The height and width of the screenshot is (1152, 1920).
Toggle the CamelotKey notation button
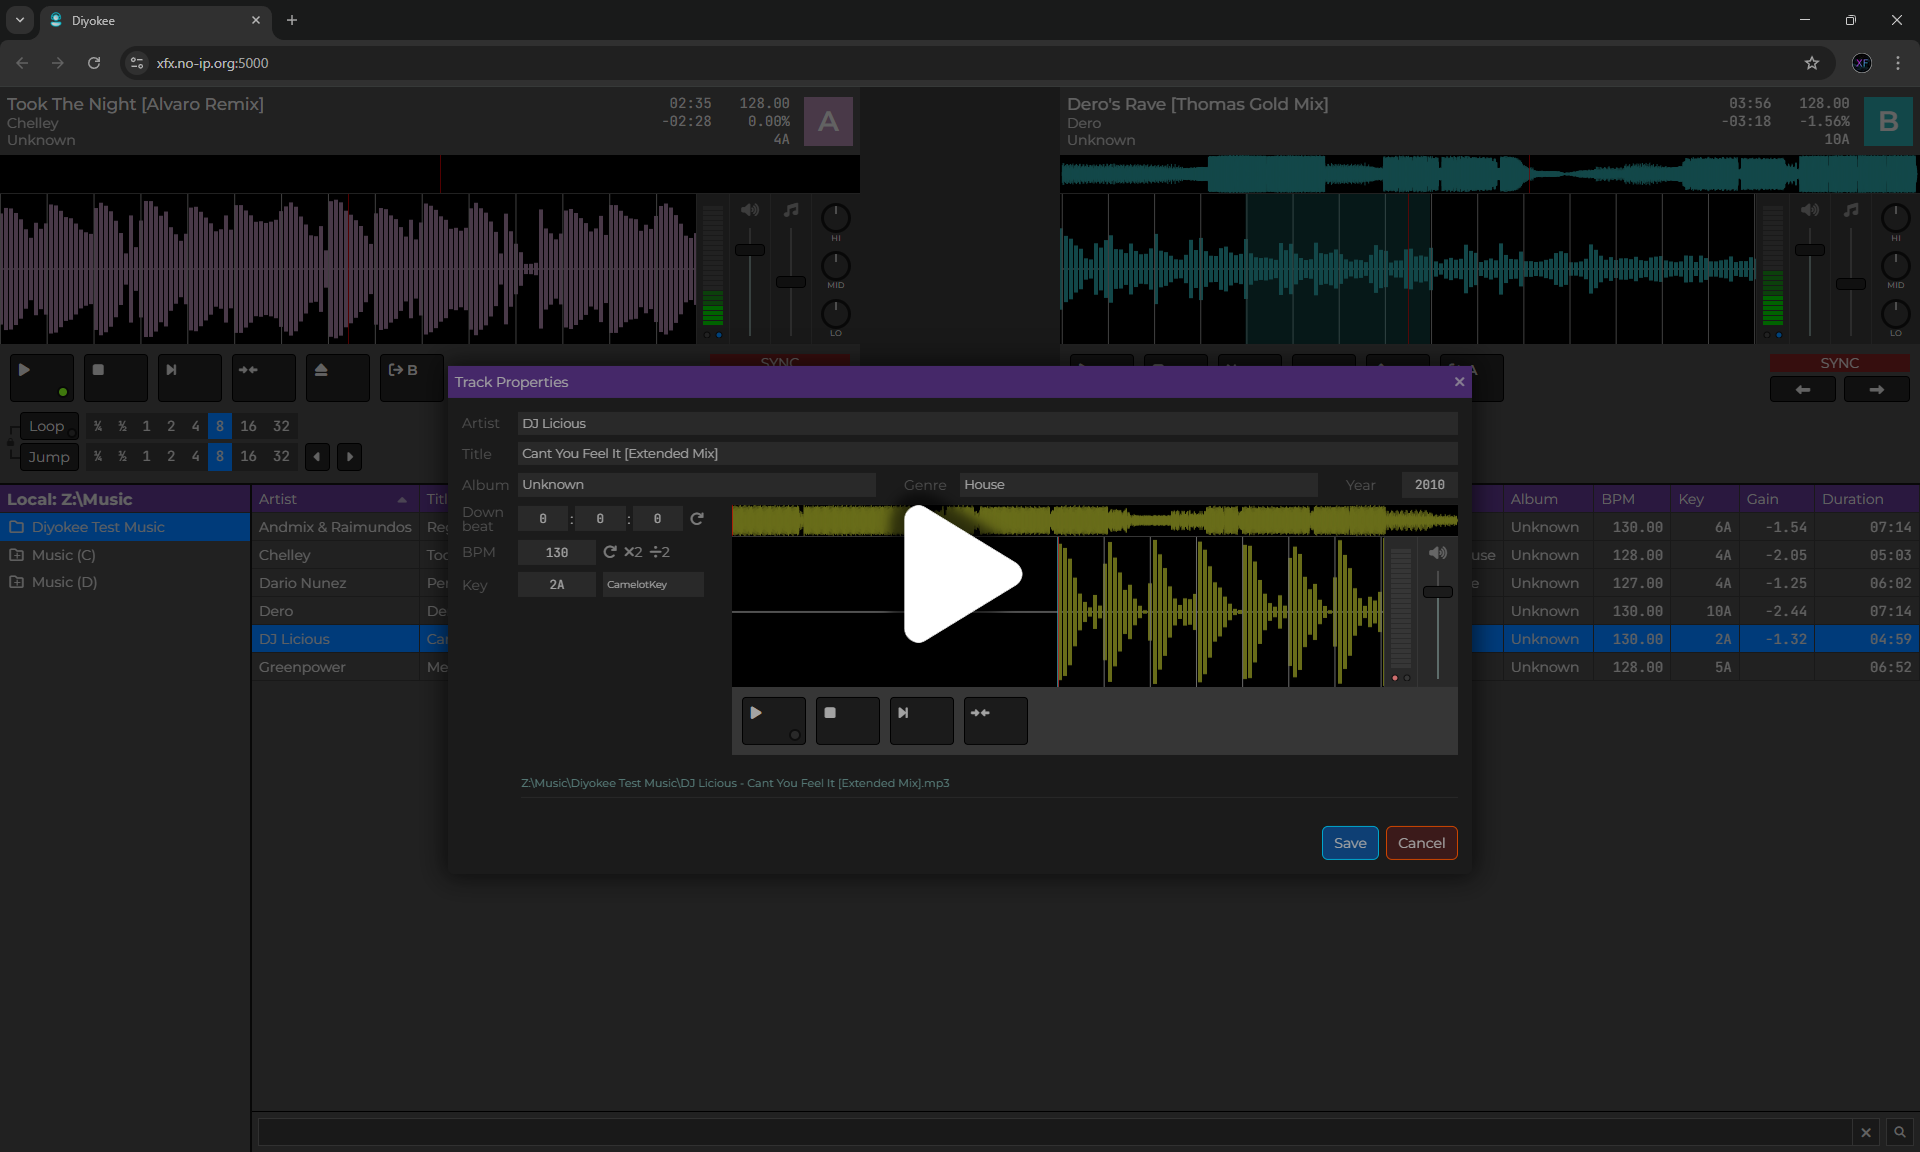point(653,585)
